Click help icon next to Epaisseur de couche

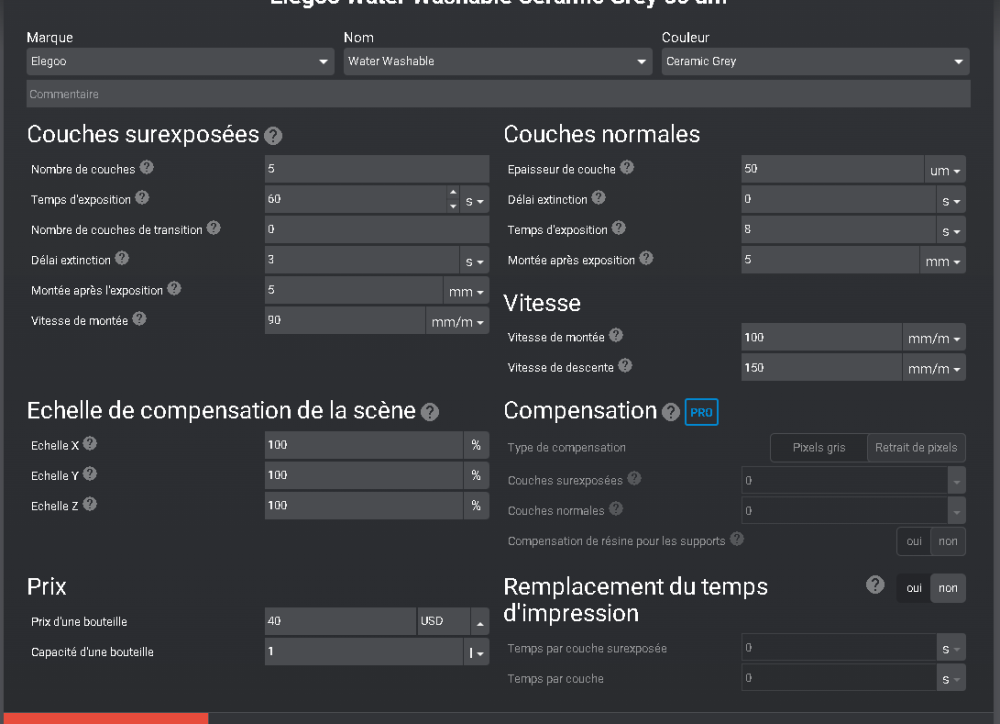tap(627, 168)
